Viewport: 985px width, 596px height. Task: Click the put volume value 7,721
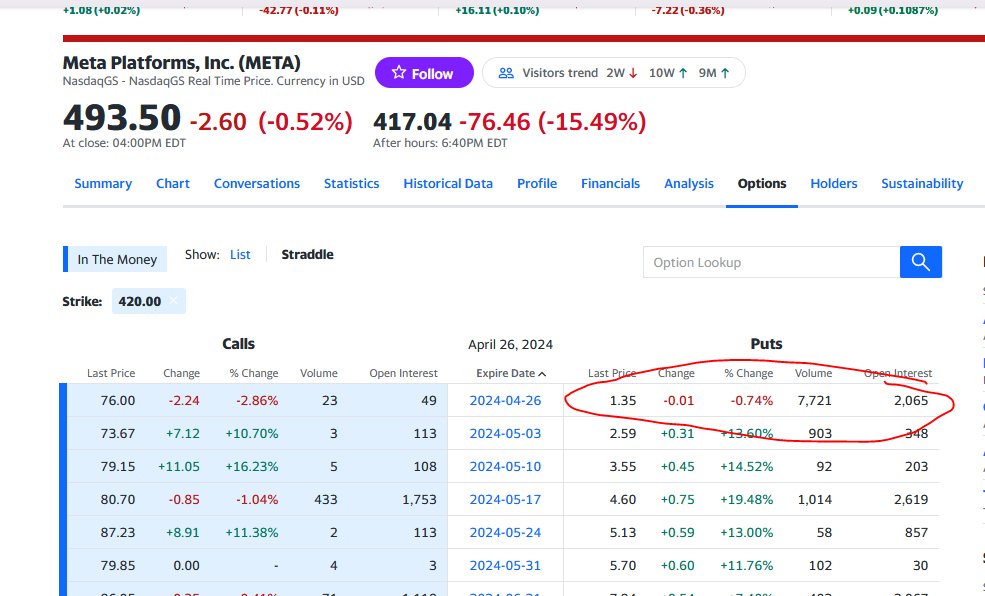815,401
